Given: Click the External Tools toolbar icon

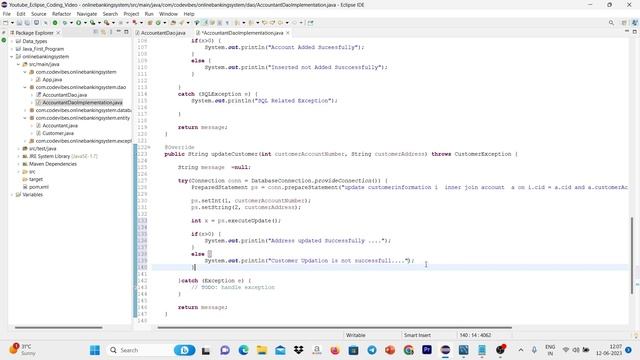Looking at the screenshot, I should [107, 23].
